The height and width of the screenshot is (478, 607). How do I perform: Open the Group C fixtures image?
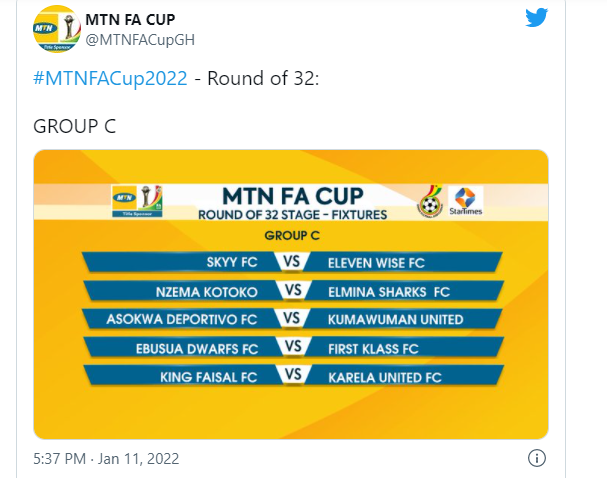coord(291,294)
